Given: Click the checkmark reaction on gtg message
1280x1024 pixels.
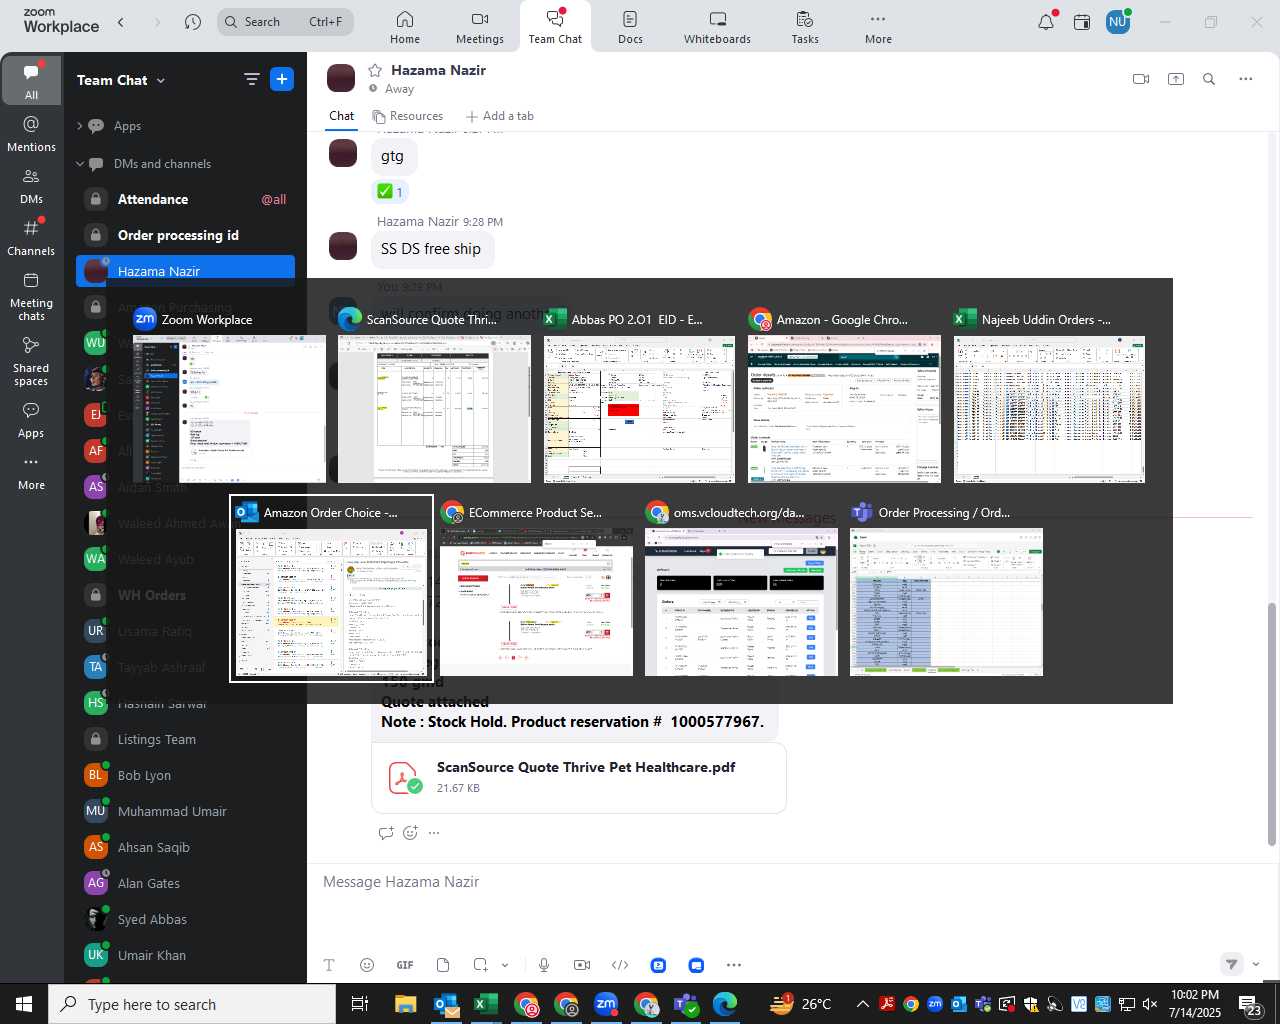Looking at the screenshot, I should tap(390, 192).
